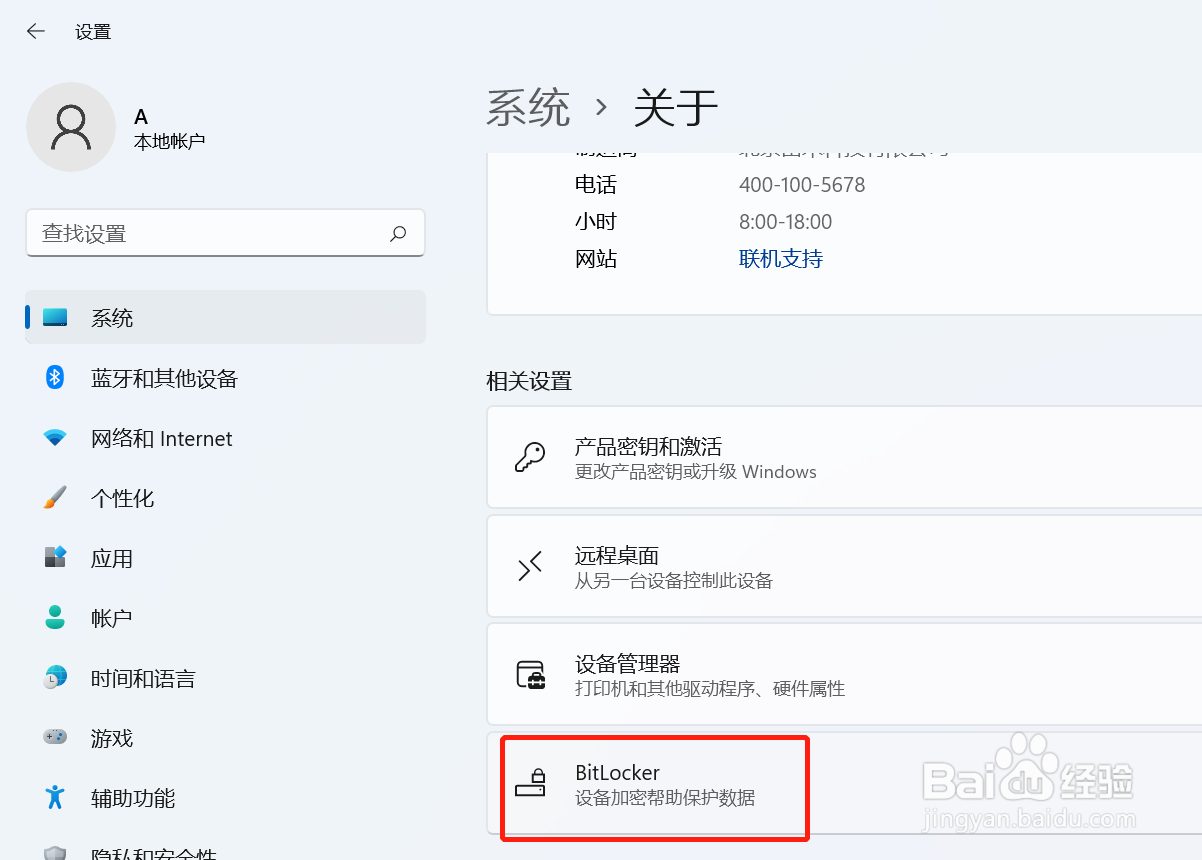Click the 小时 label
This screenshot has width=1202, height=860.
coord(596,222)
